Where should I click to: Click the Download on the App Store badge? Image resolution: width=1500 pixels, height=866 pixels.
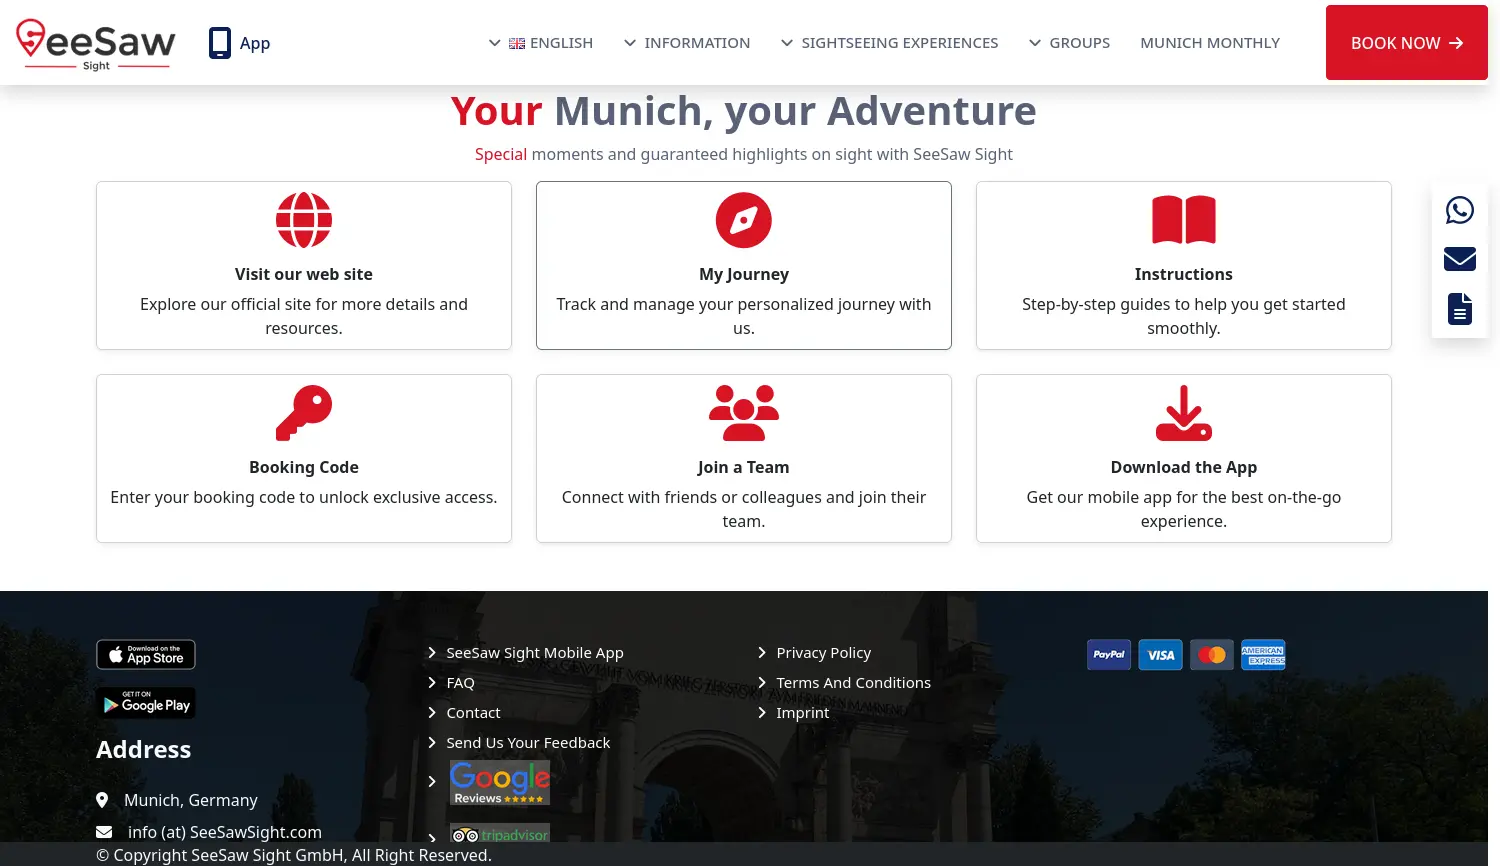(145, 654)
